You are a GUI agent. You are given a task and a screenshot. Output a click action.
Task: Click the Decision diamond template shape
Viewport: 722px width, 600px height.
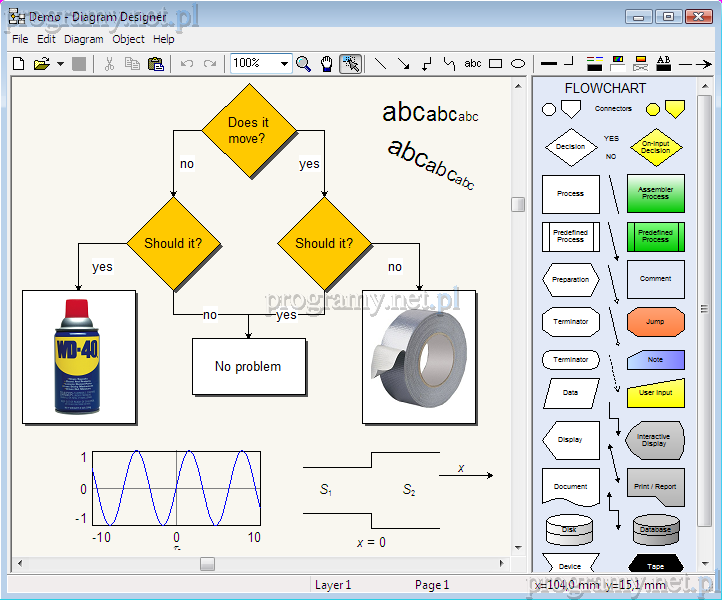[570, 147]
